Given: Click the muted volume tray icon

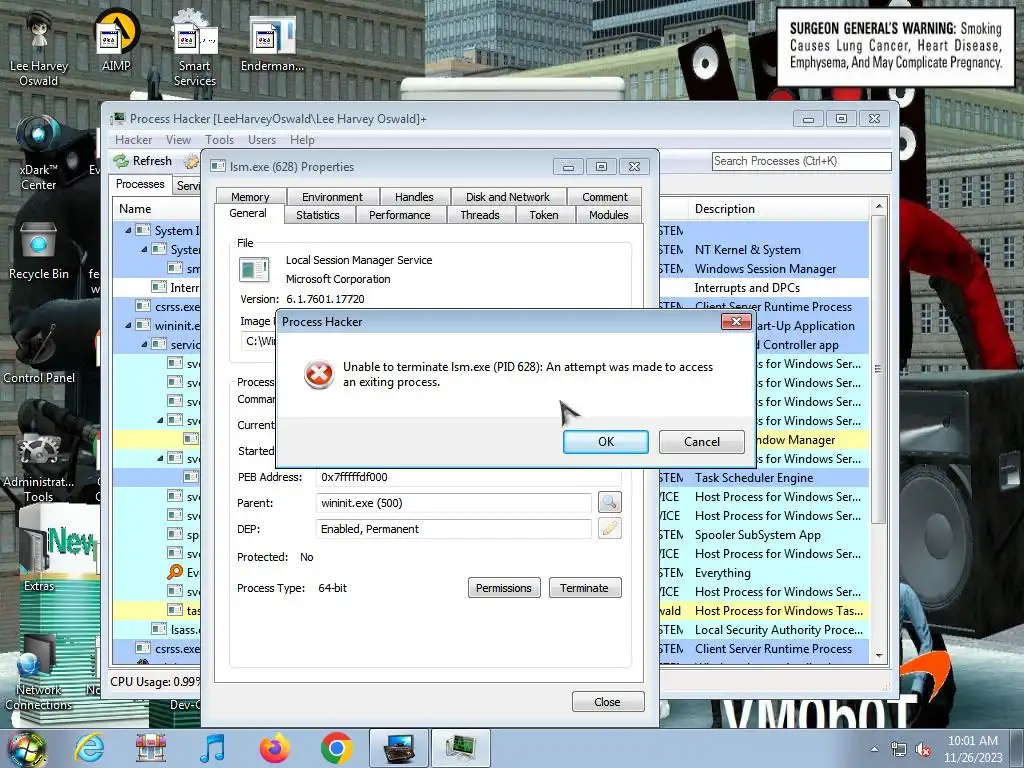Looking at the screenshot, I should click(x=923, y=750).
